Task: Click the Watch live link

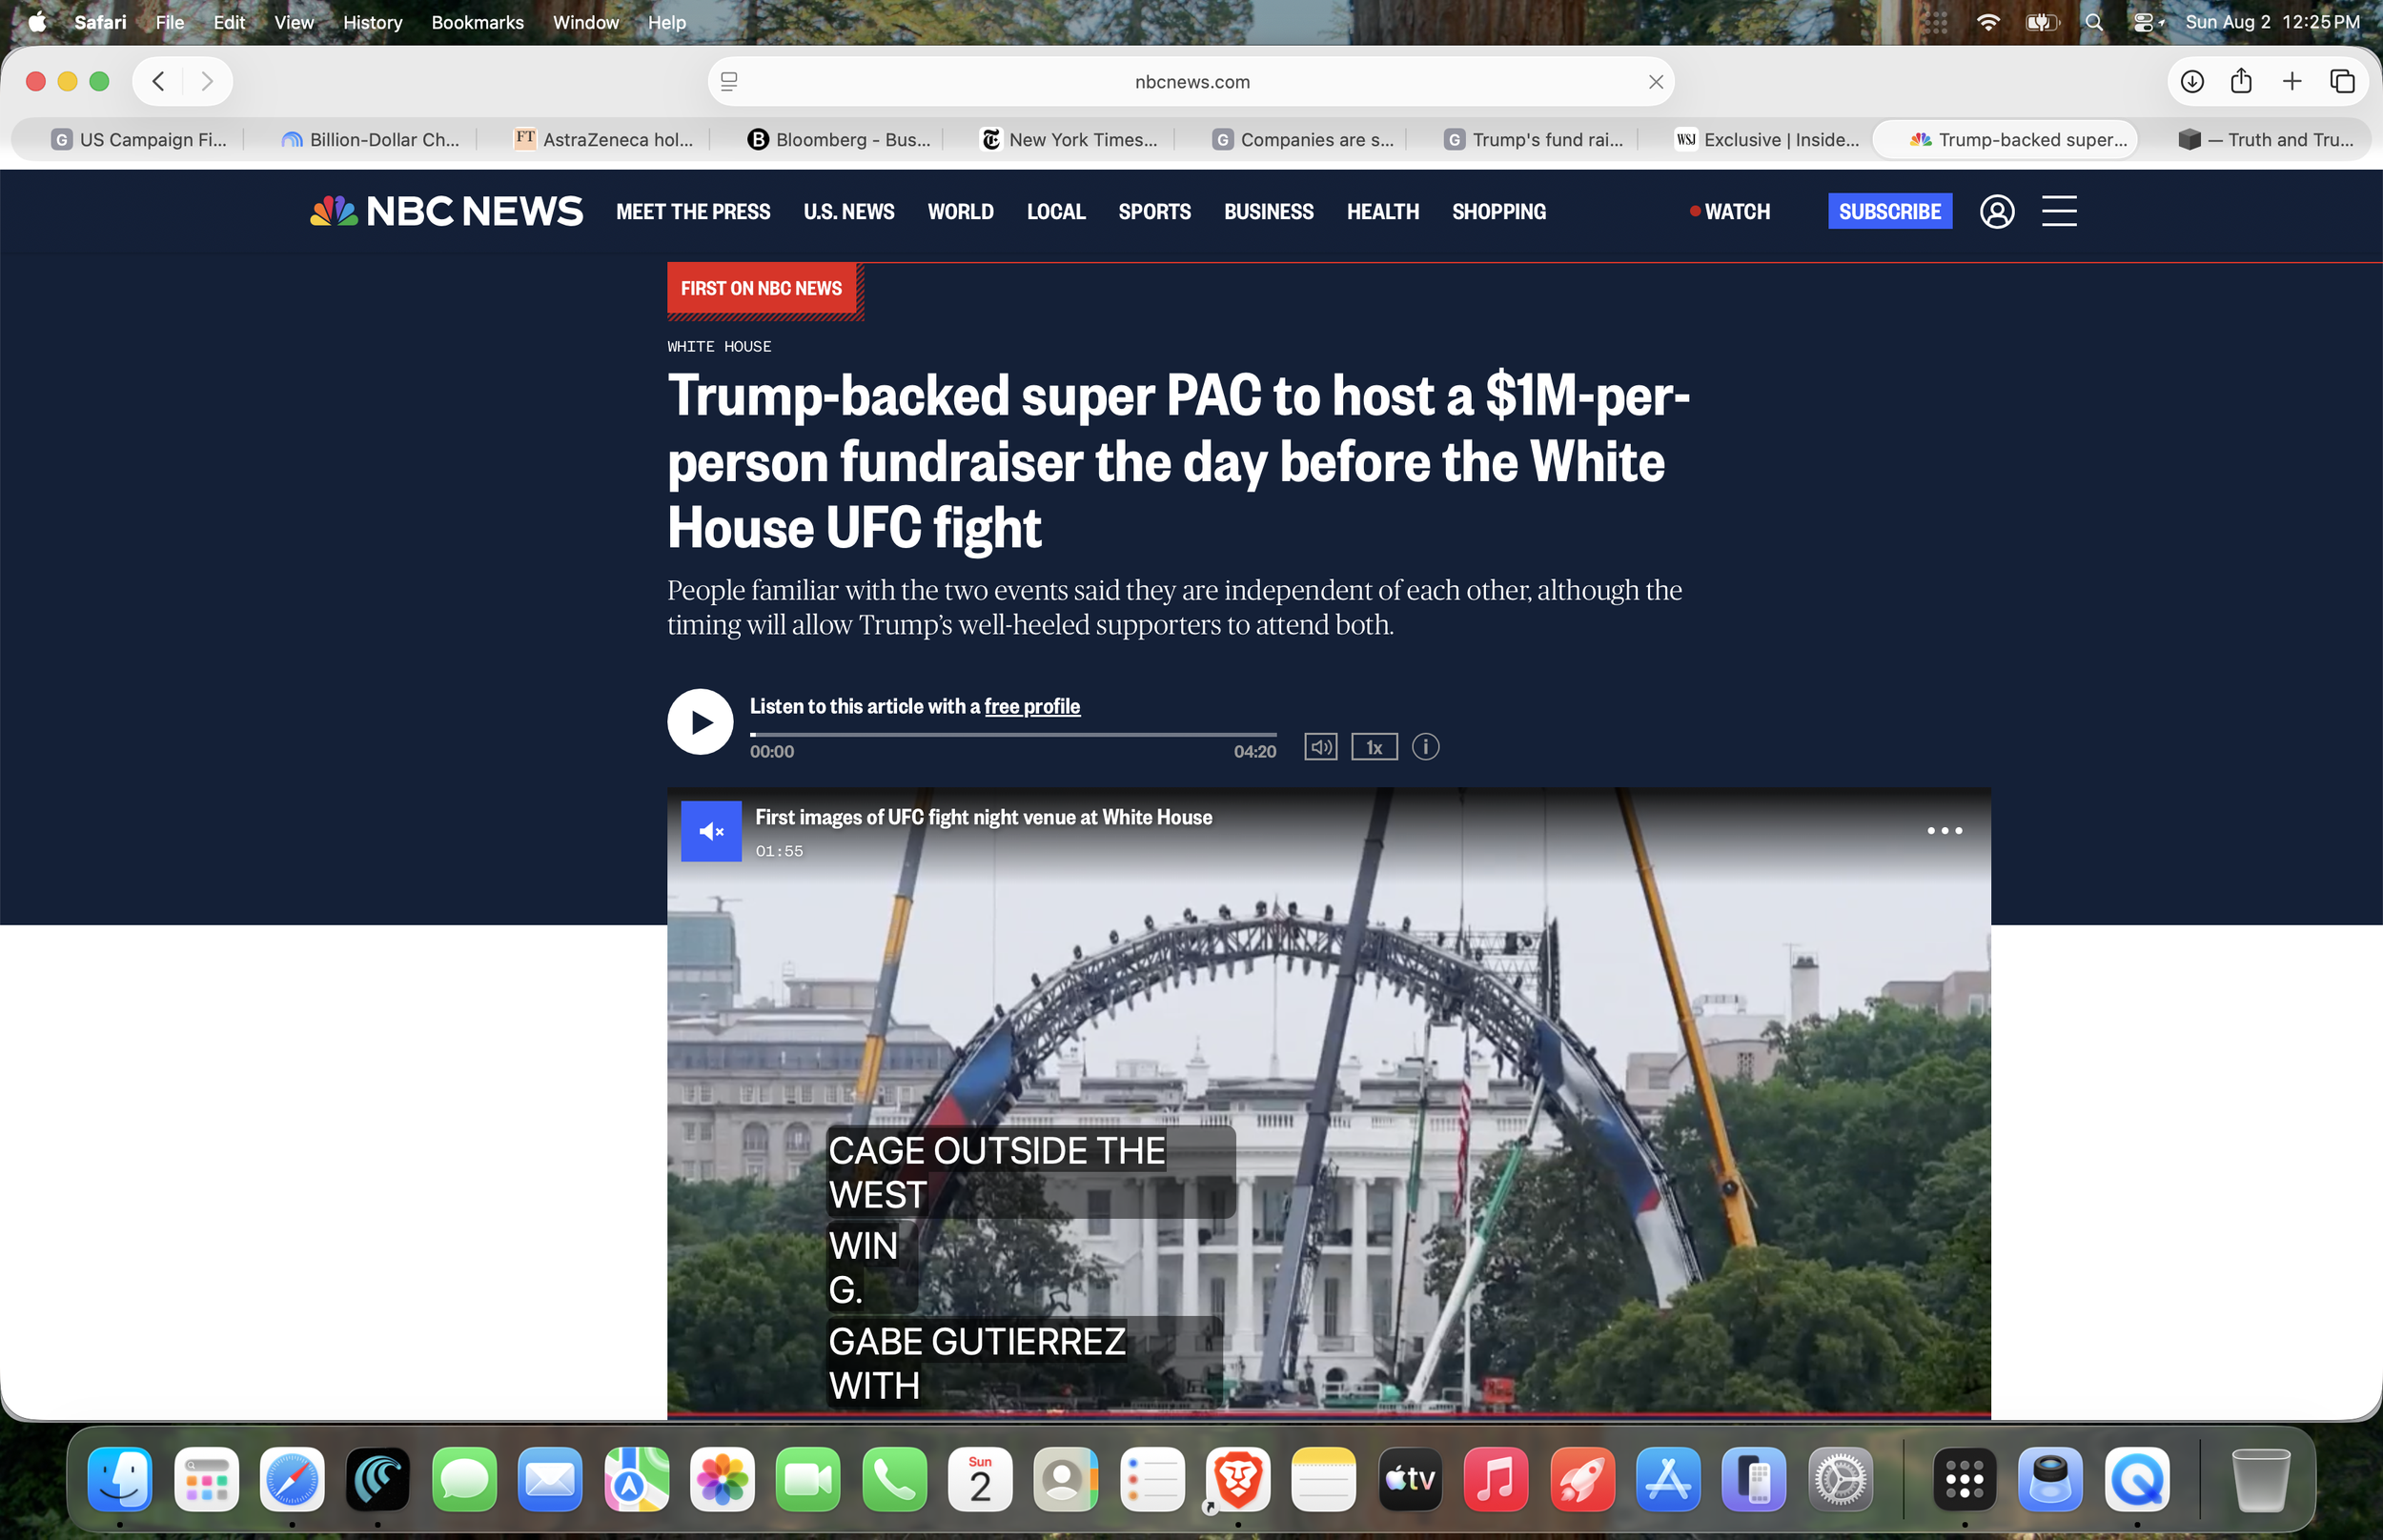Action: 1730,212
